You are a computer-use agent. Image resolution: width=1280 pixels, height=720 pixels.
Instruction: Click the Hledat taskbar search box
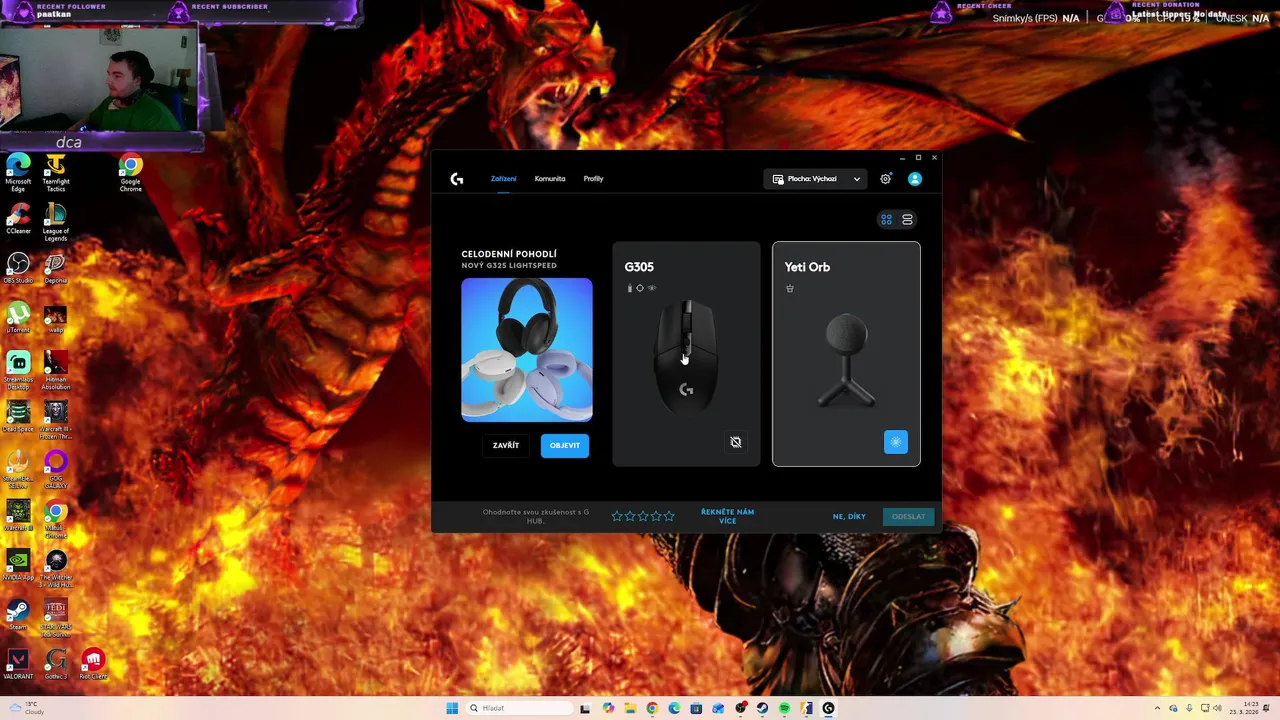click(x=519, y=708)
